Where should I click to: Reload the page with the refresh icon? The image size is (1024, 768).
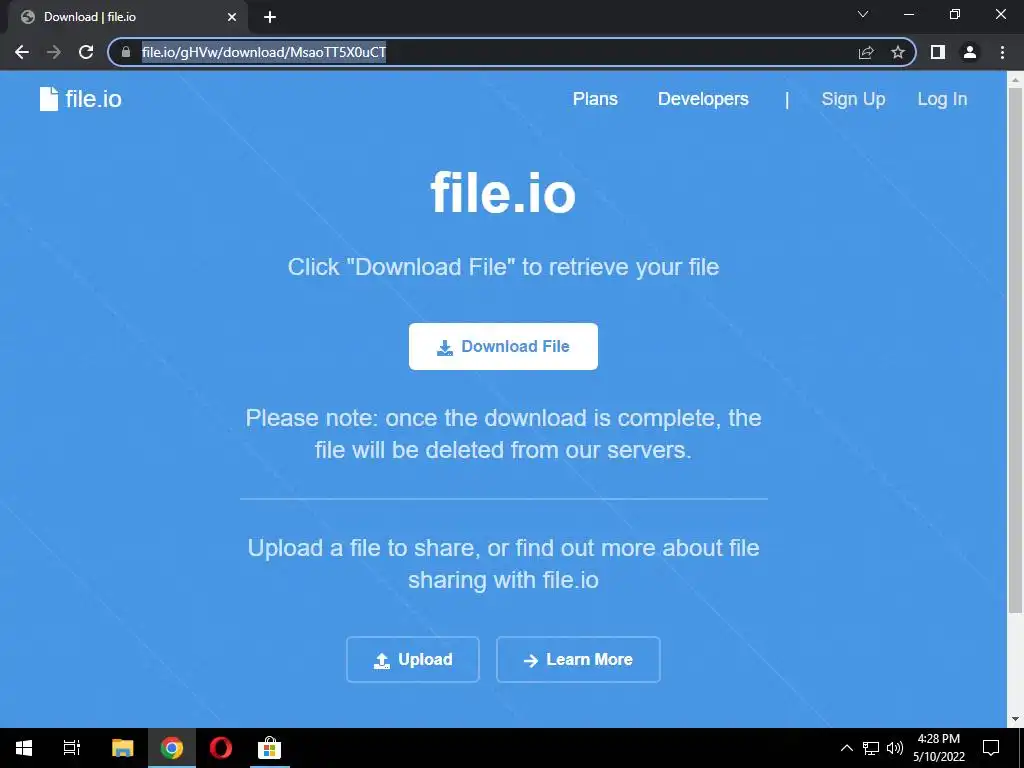point(86,52)
